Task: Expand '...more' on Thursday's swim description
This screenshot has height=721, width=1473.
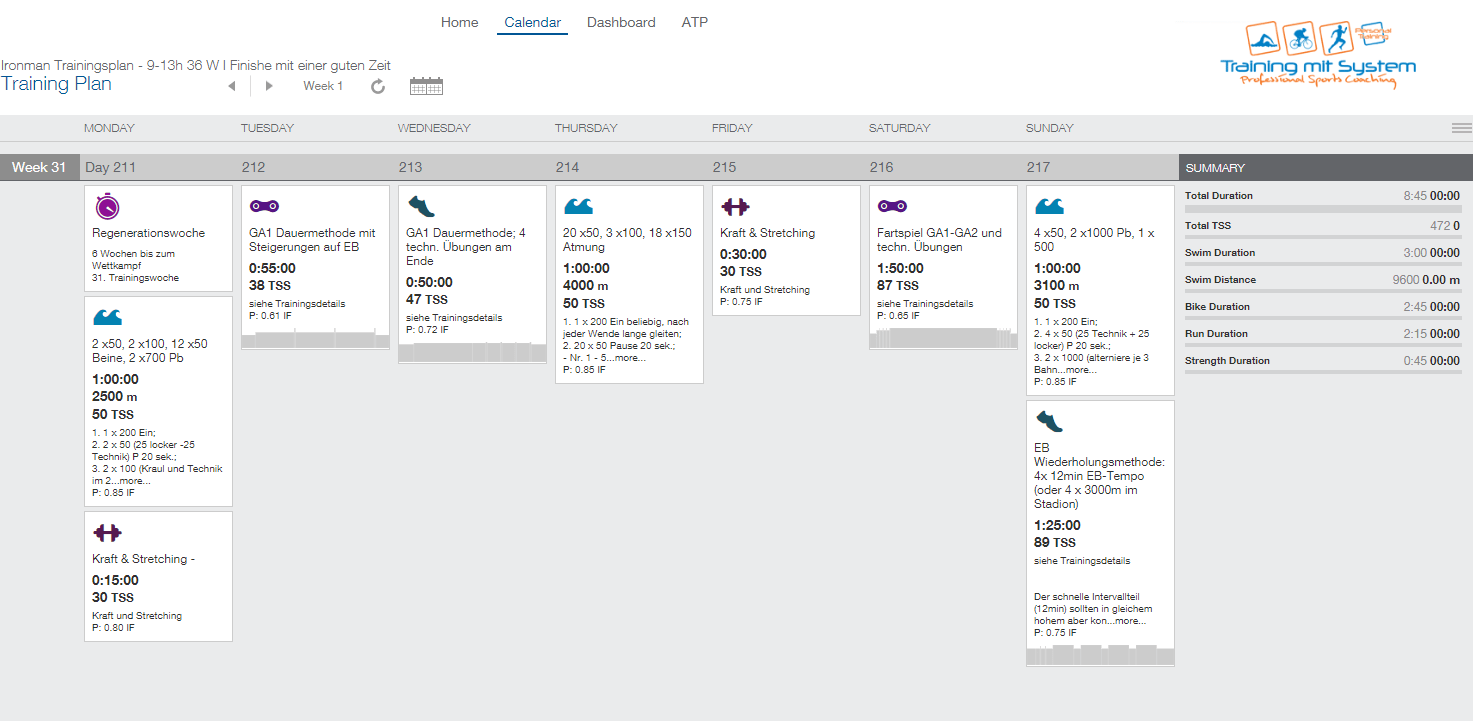Action: [629, 357]
